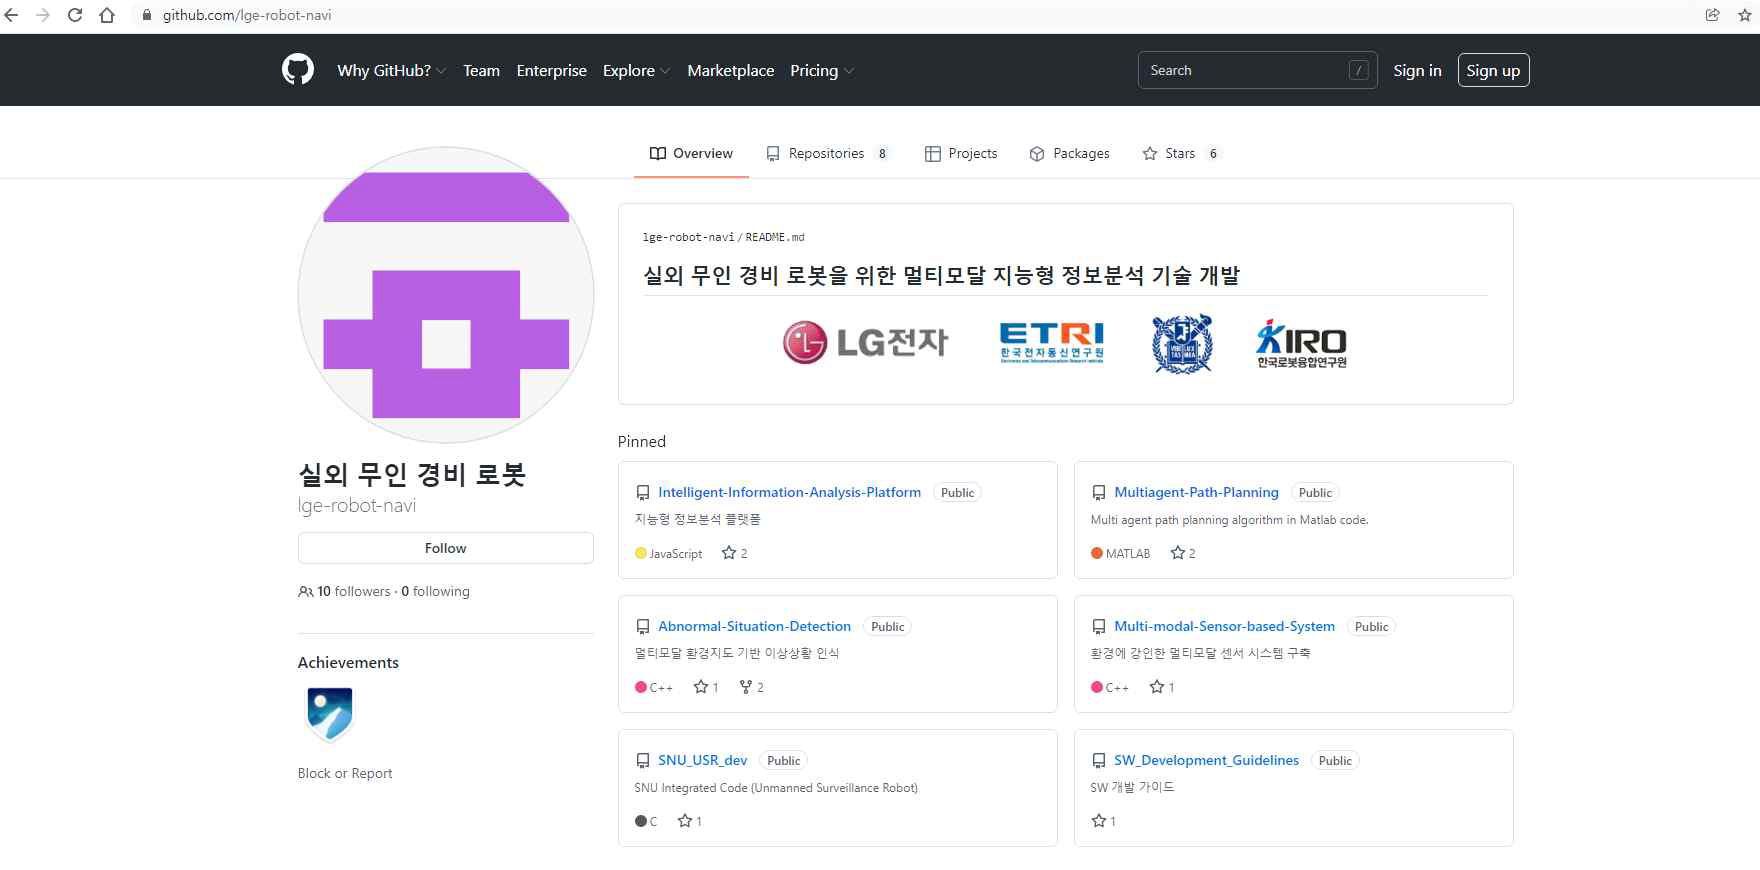Screen dimensions: 1760x870
Task: Click the Seoul National University crest logo
Action: pyautogui.click(x=1182, y=344)
